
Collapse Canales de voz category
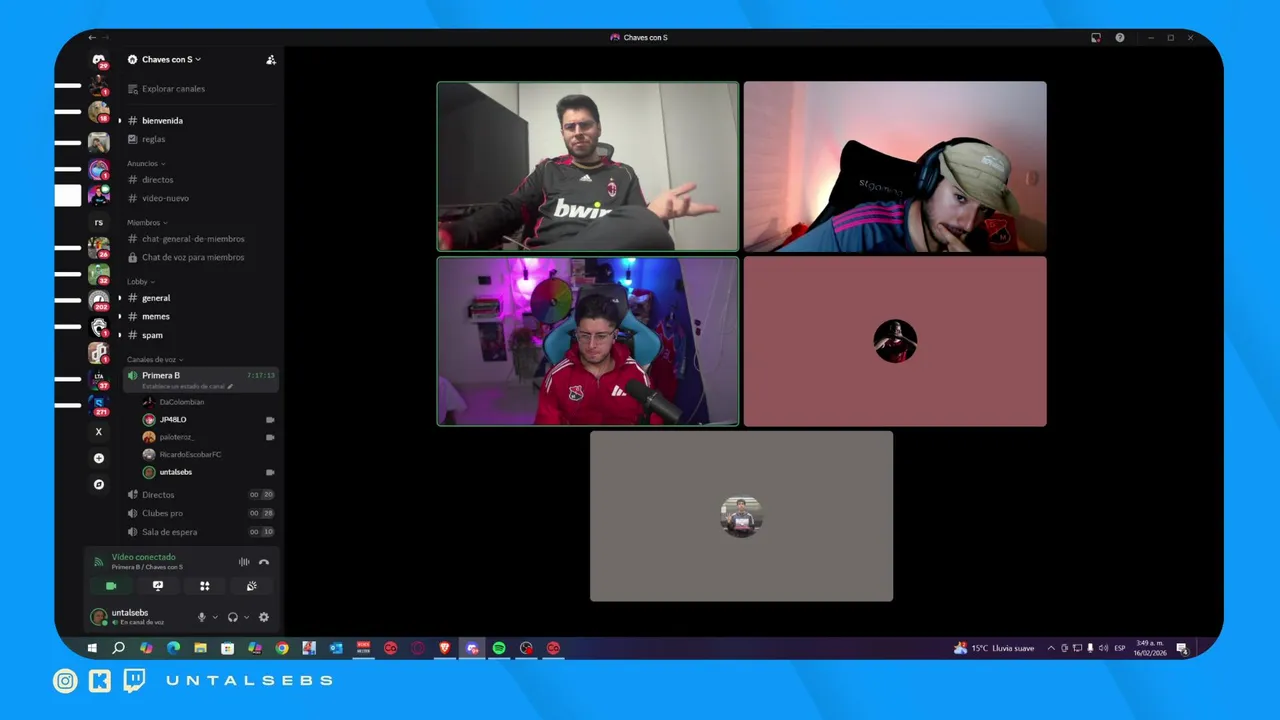(x=155, y=359)
